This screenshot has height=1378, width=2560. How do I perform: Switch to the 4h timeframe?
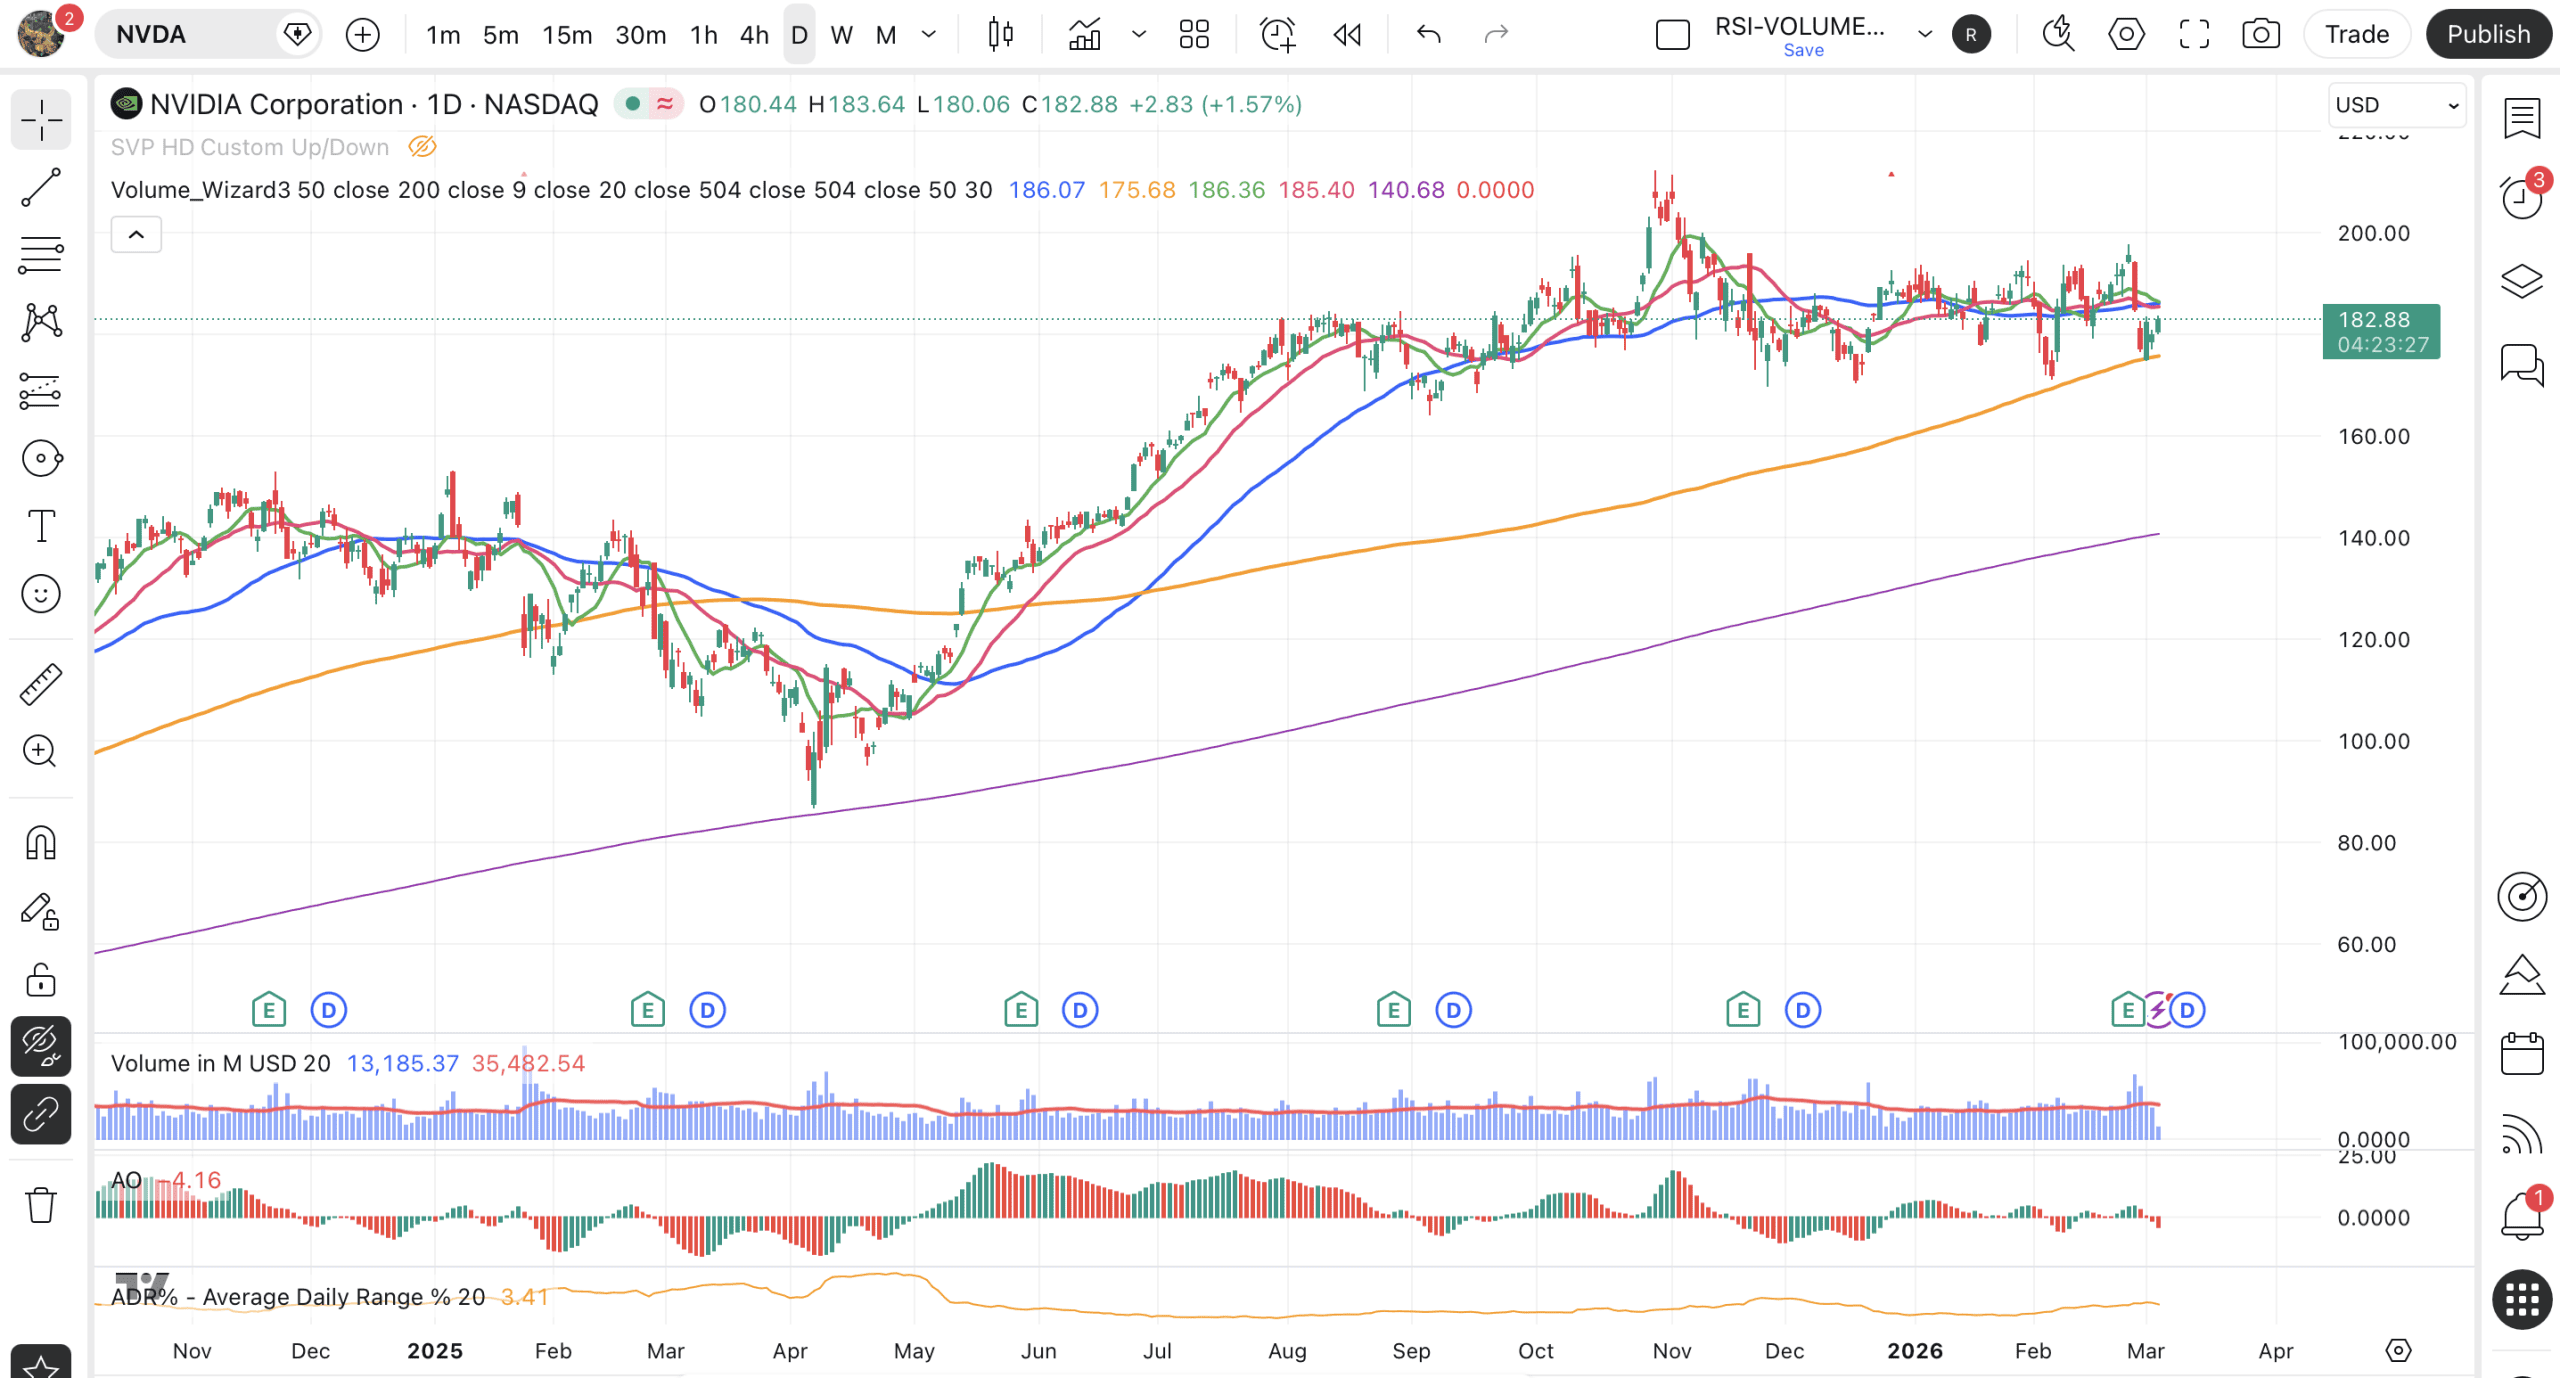pyautogui.click(x=754, y=35)
